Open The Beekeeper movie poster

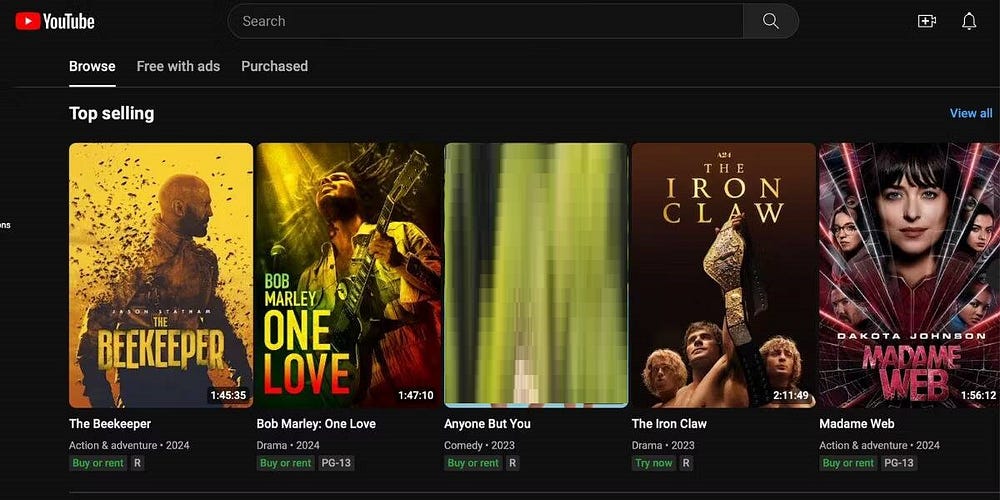tap(161, 275)
